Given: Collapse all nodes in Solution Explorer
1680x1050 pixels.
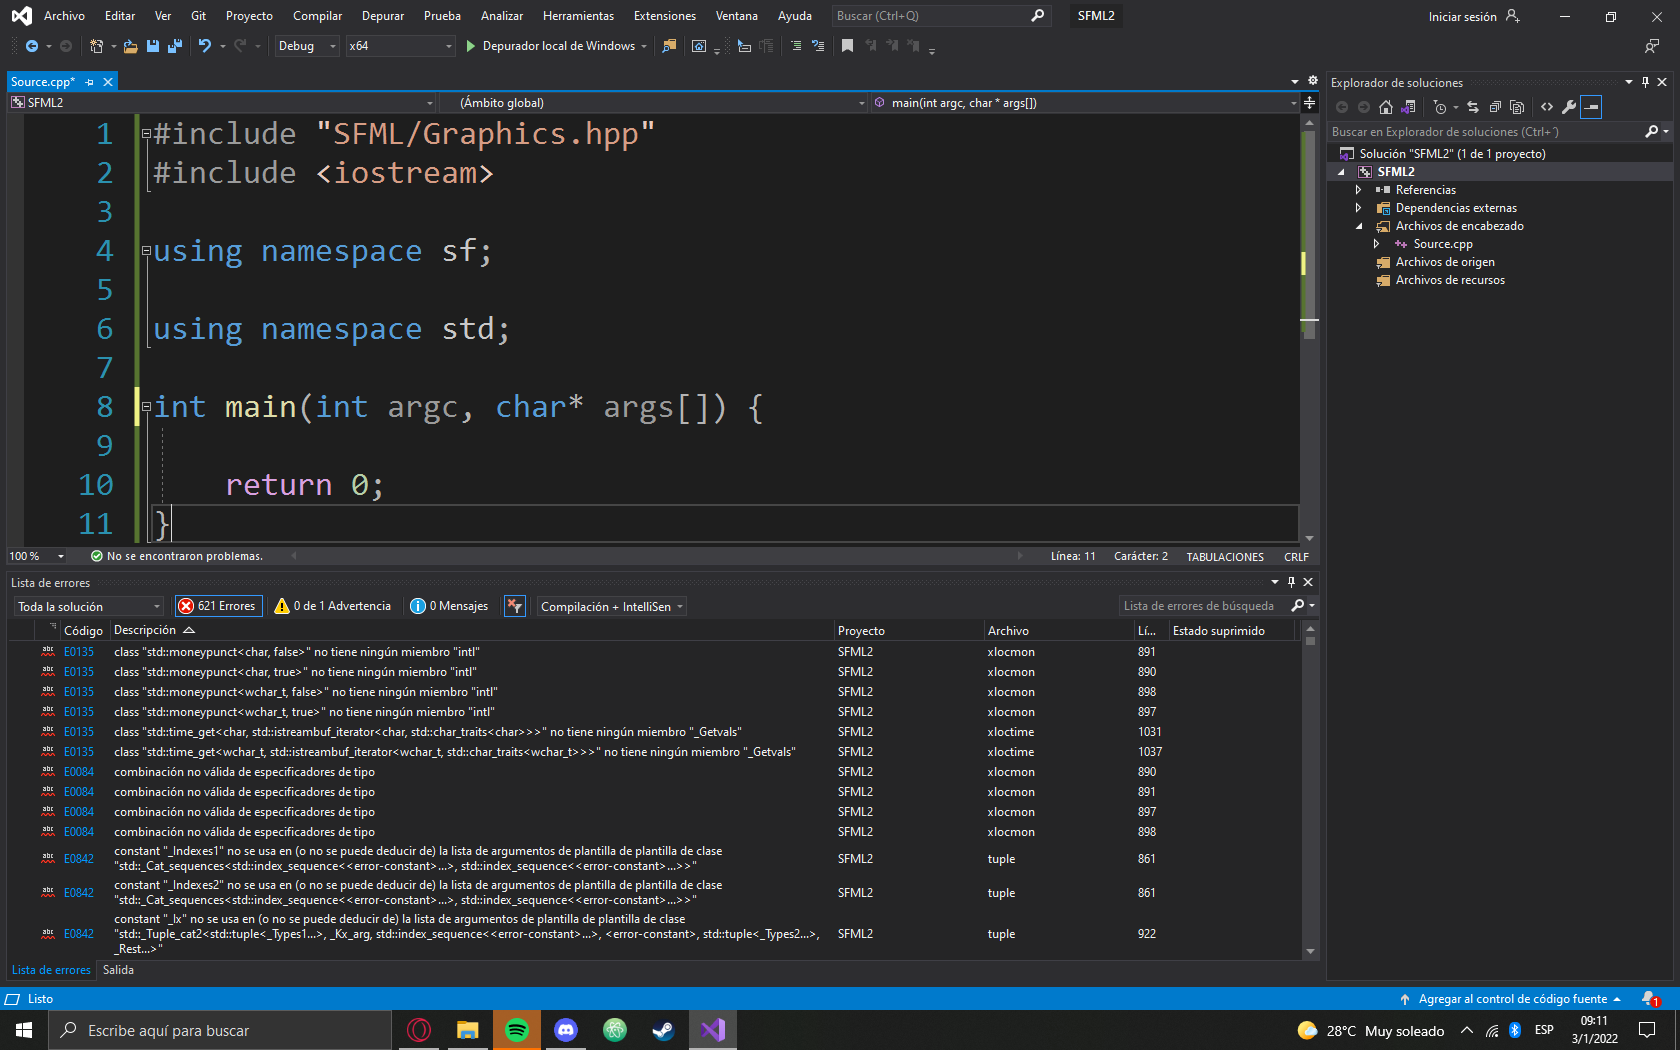Looking at the screenshot, I should (x=1495, y=107).
